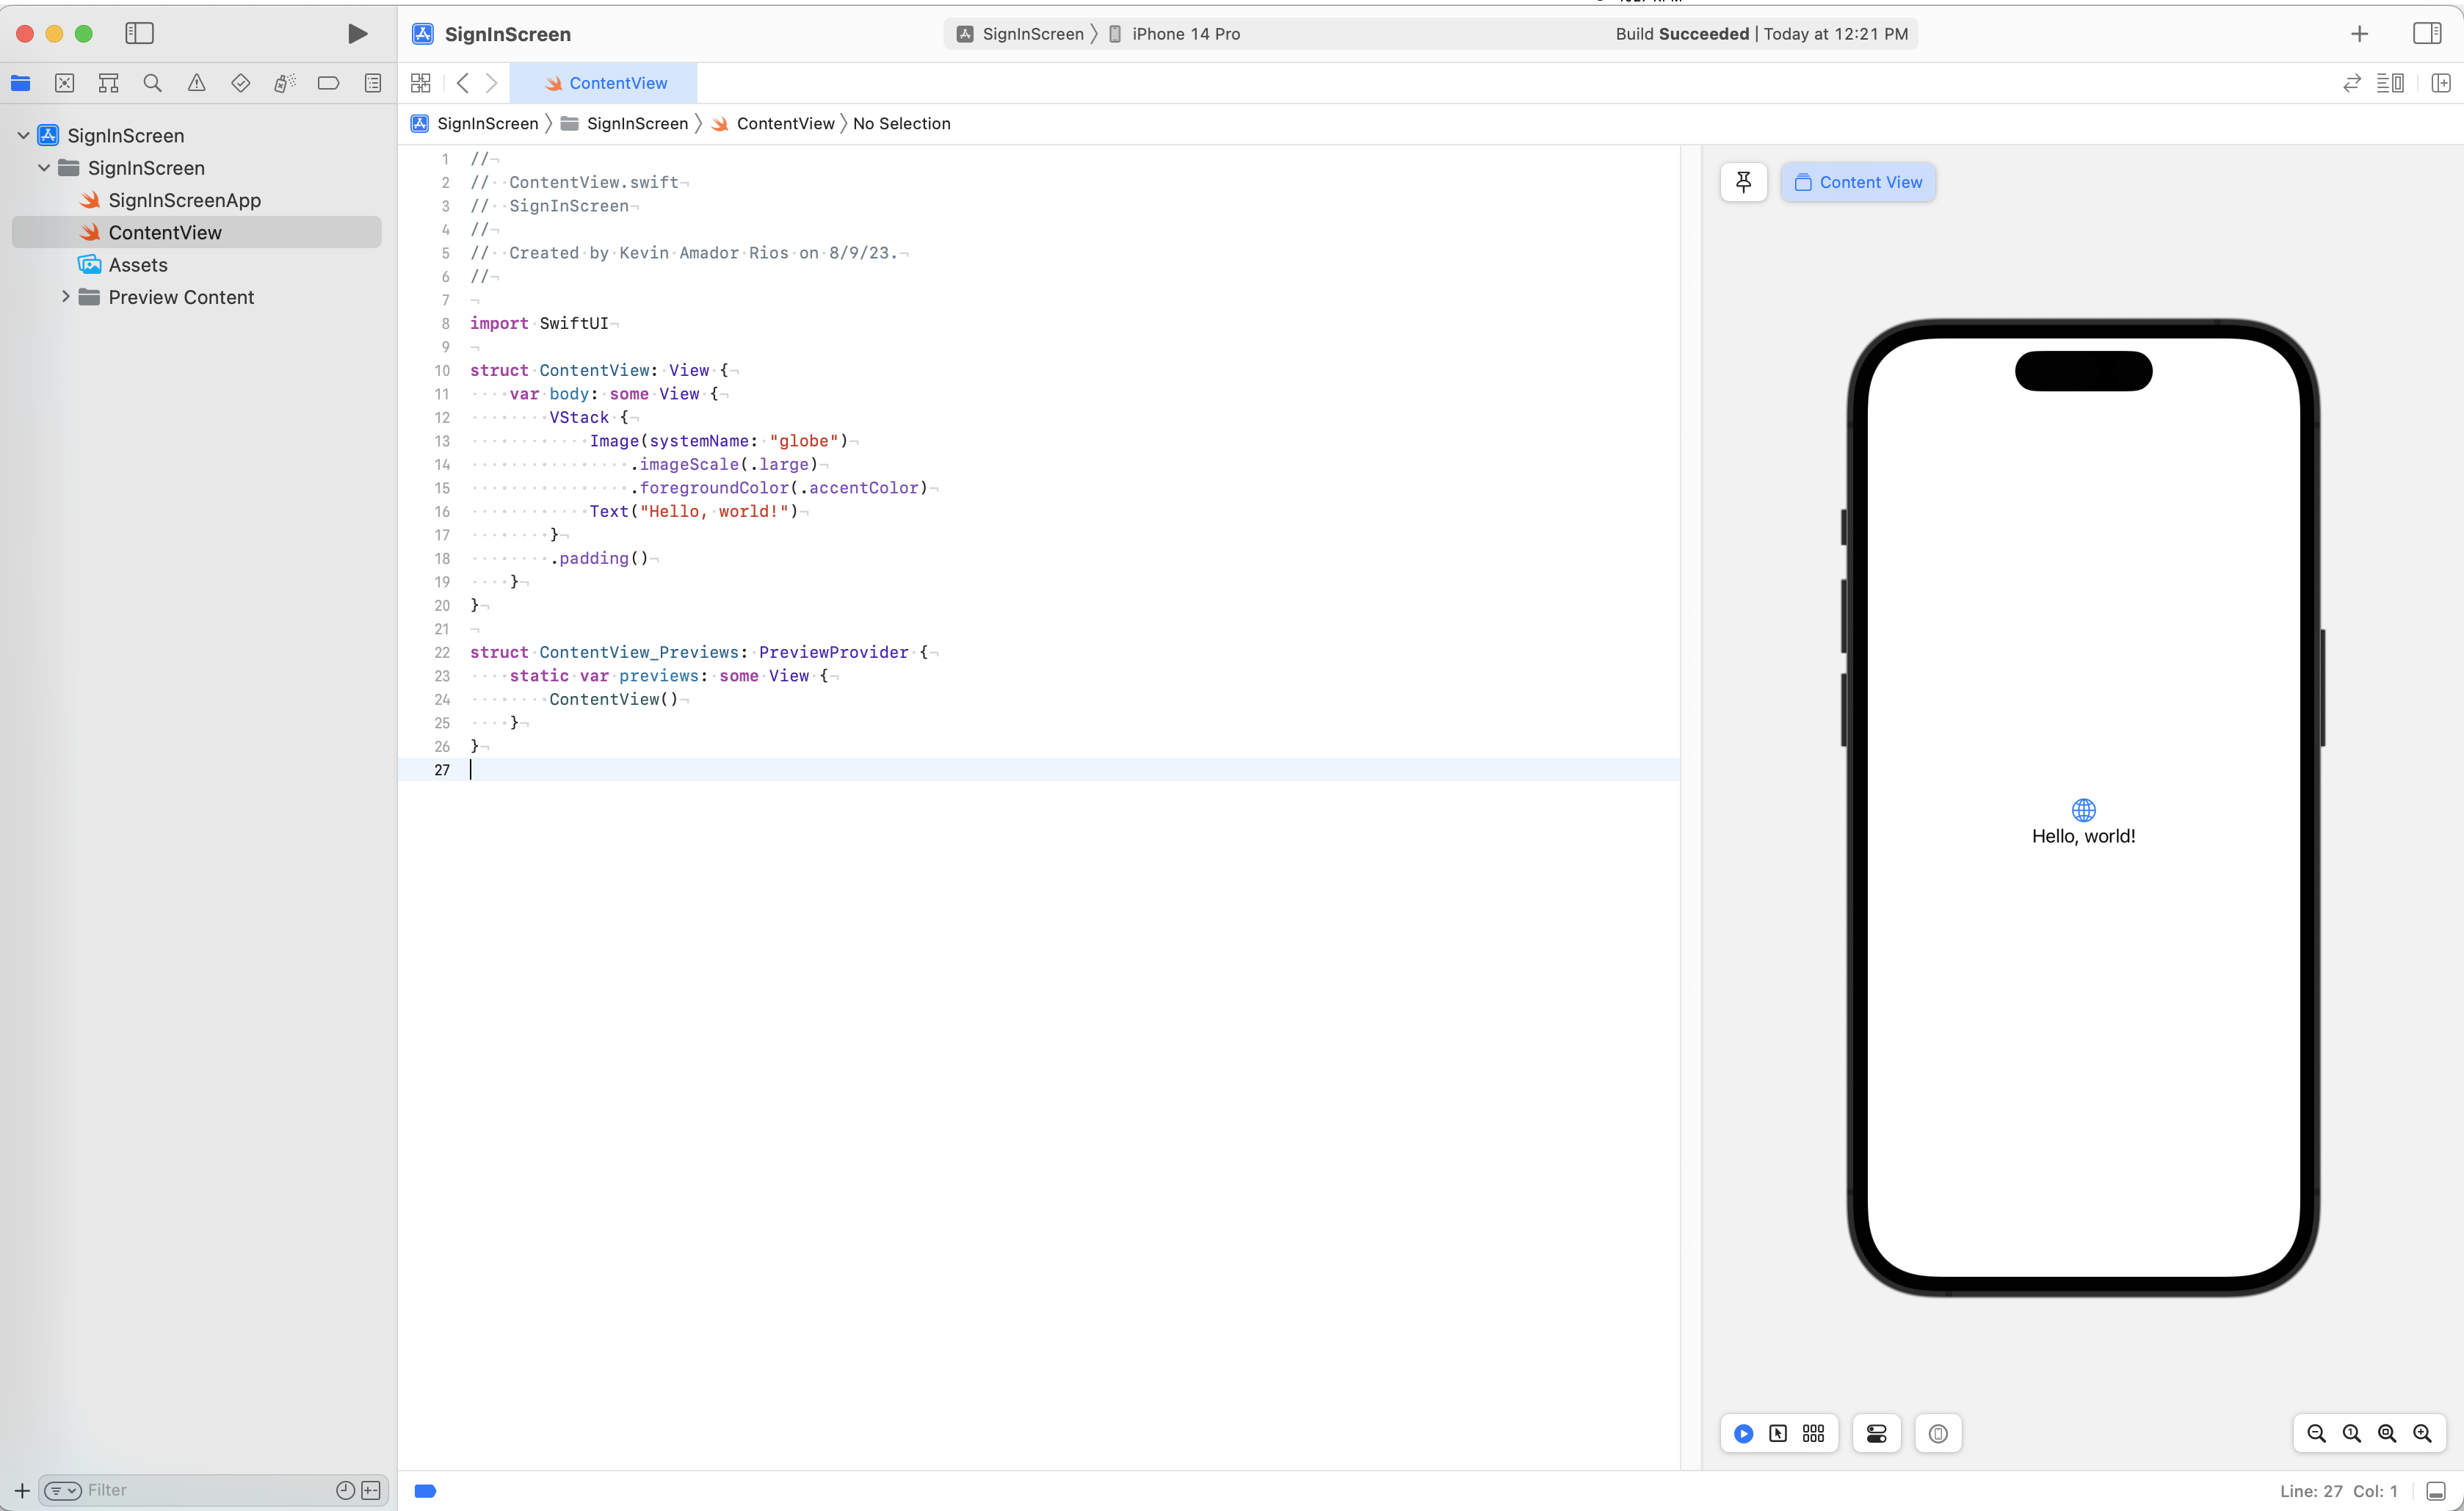Click line number 13 in gutter
This screenshot has height=1511, width=2464.
tap(442, 441)
